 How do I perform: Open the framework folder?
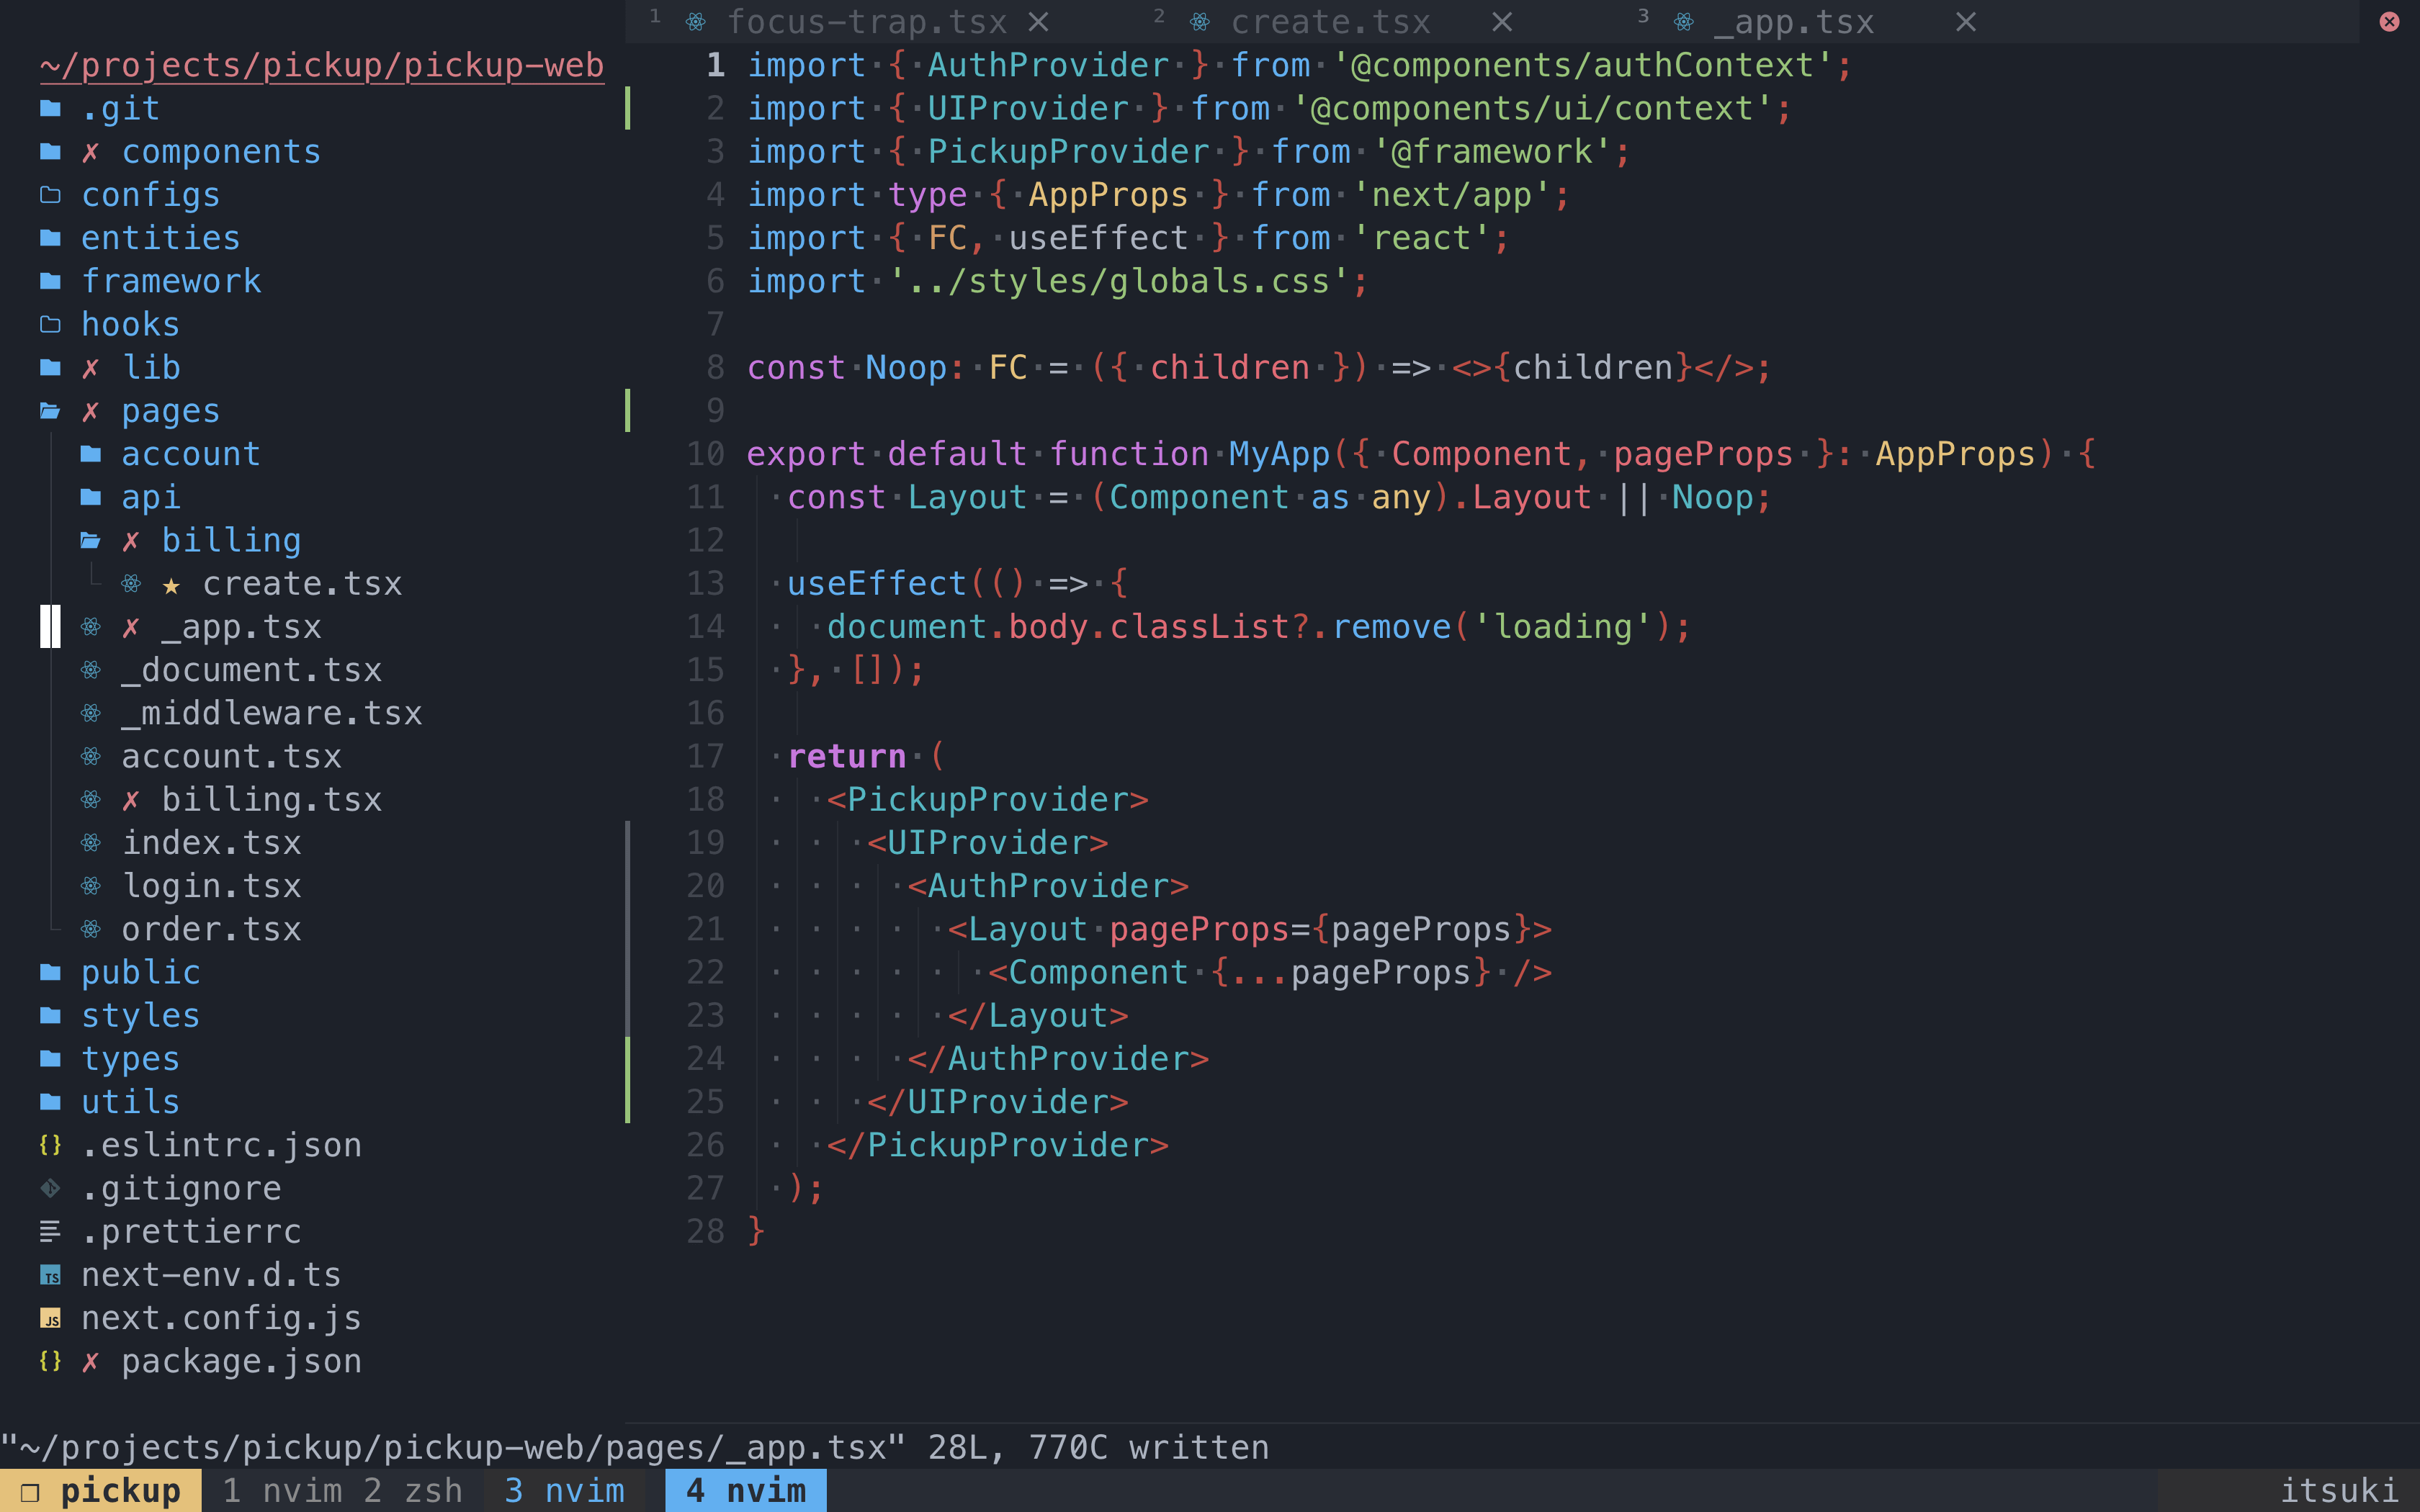172,281
